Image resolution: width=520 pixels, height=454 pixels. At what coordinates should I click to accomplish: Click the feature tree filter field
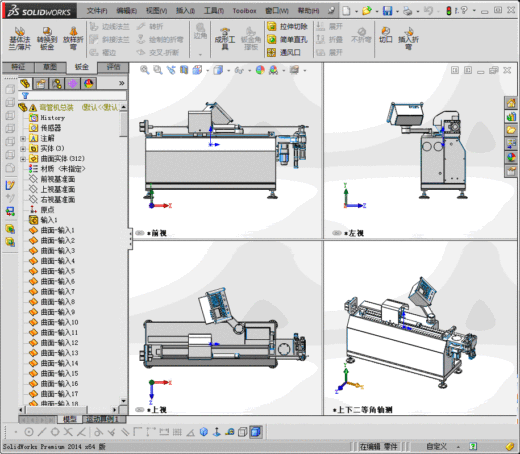[73, 96]
